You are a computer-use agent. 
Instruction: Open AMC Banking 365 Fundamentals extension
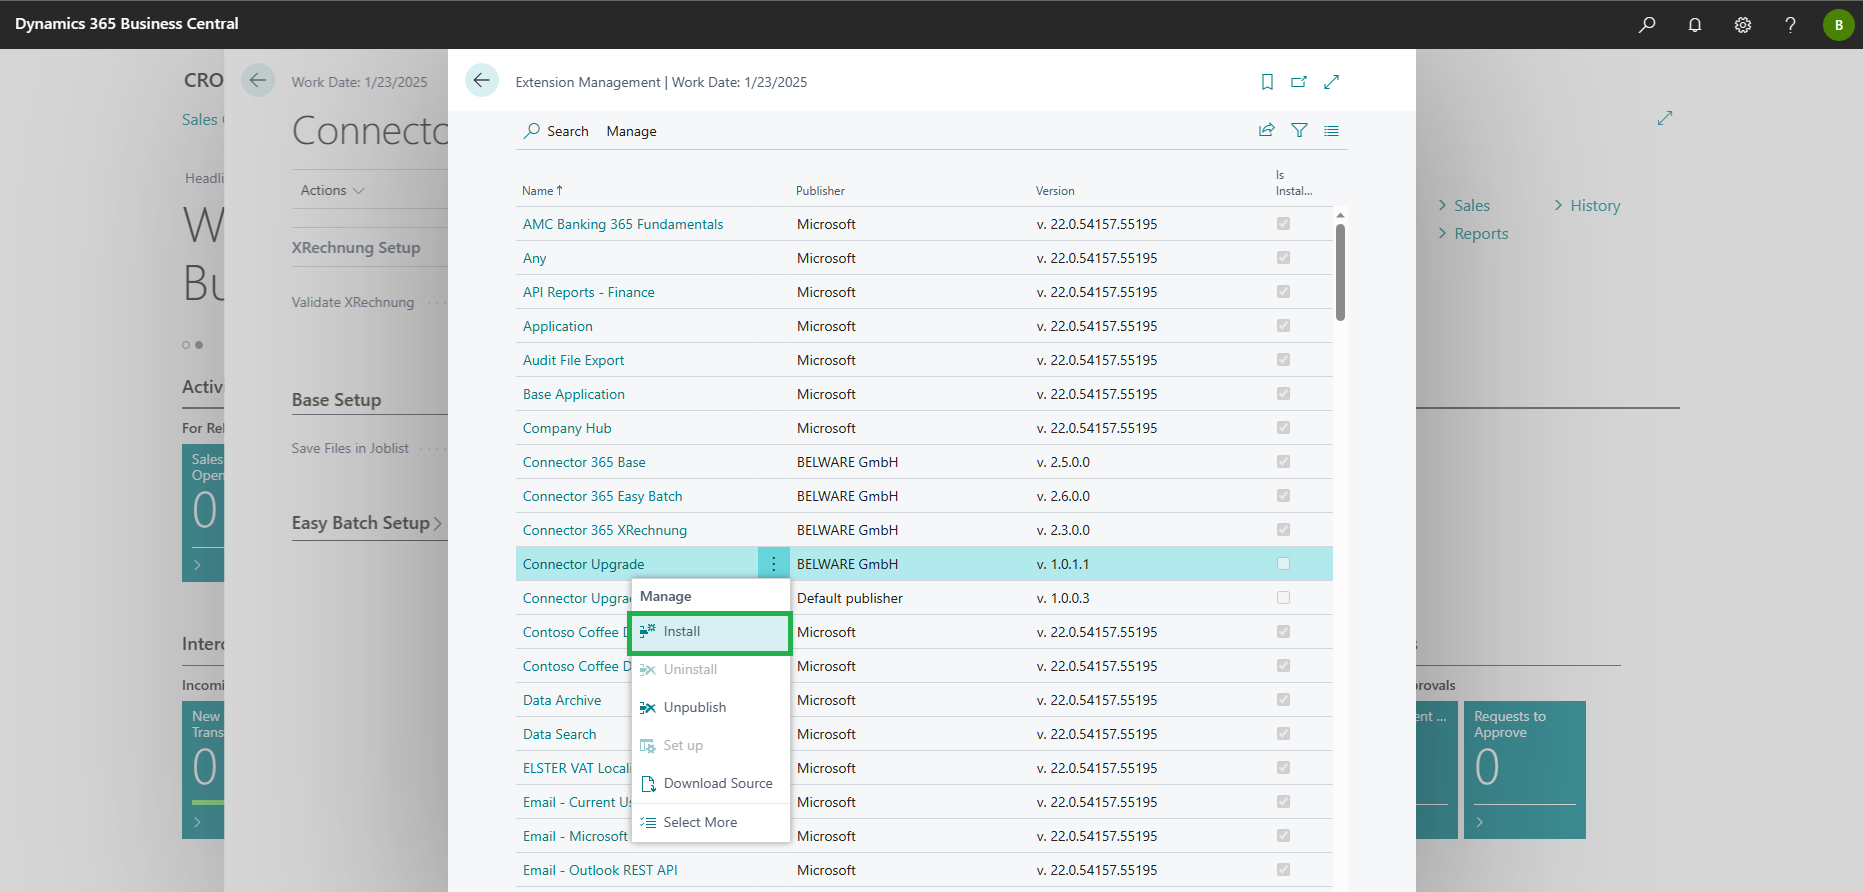pos(623,225)
